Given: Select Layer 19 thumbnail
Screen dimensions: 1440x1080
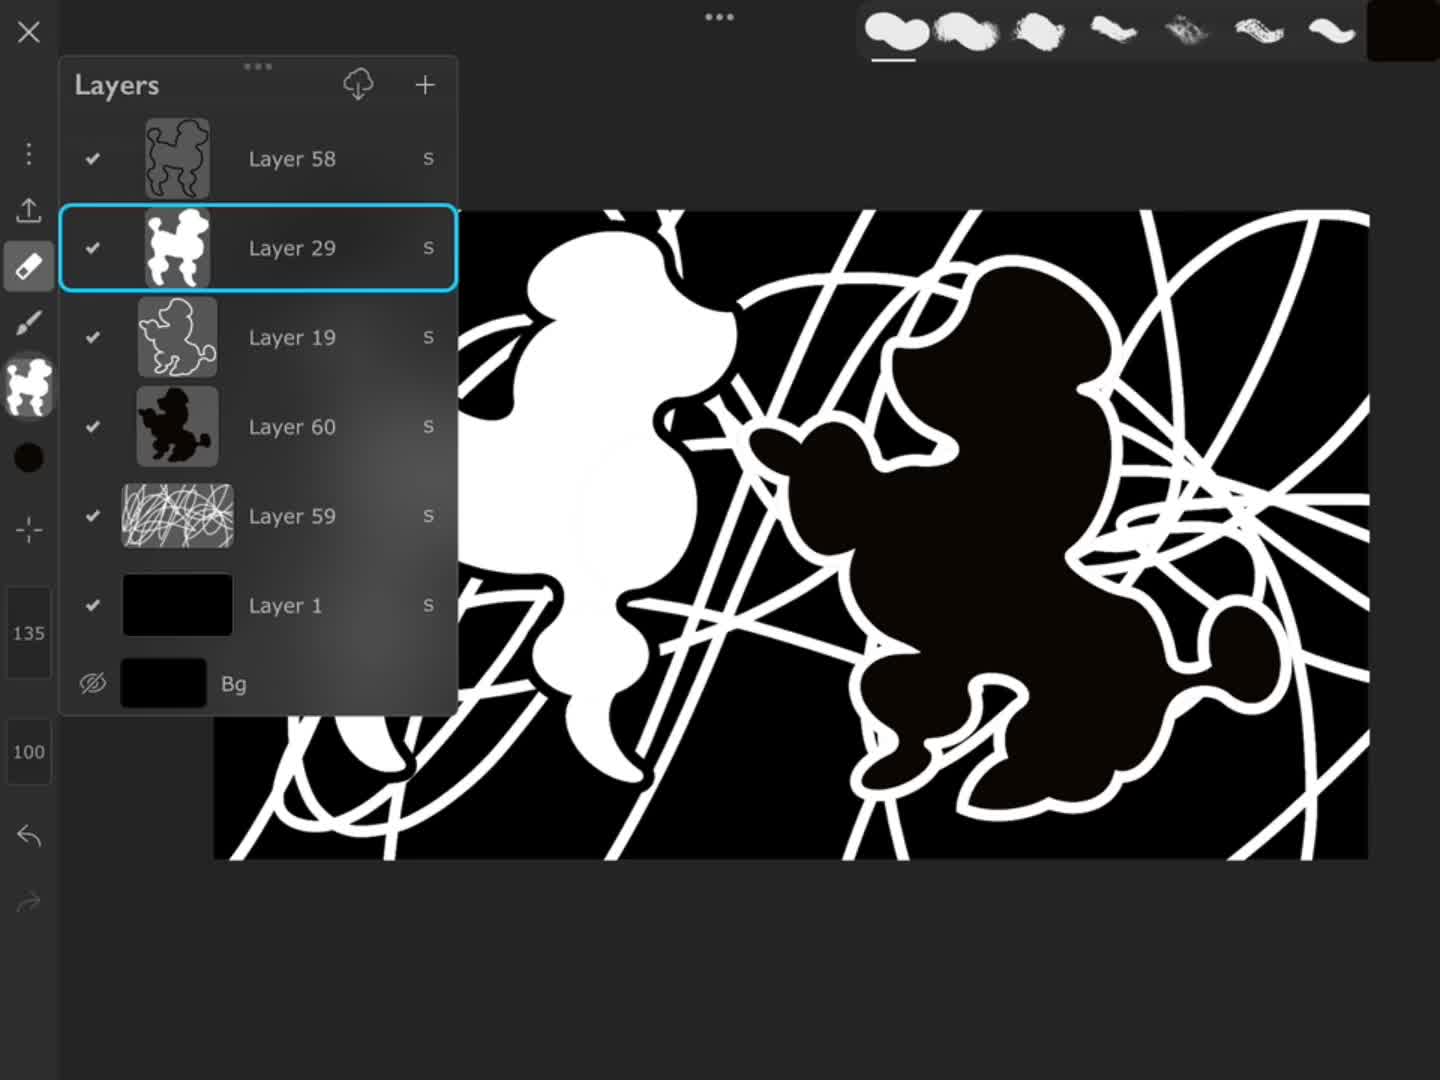Looking at the screenshot, I should [x=178, y=337].
